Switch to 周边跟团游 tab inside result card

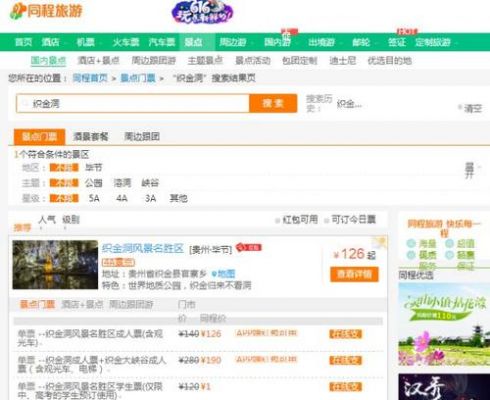131,304
